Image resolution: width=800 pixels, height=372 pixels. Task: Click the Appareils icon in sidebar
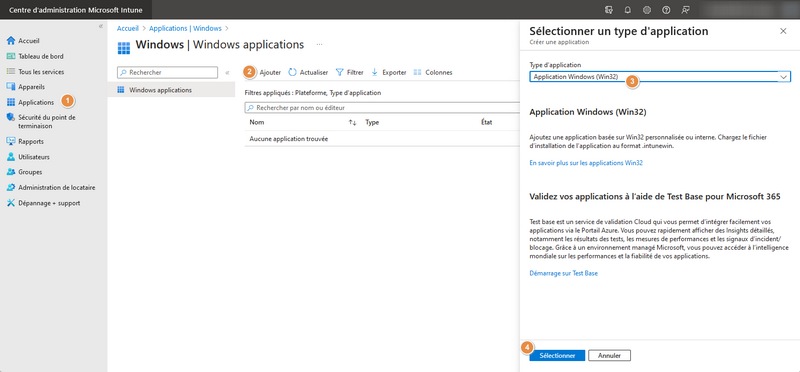tap(11, 87)
